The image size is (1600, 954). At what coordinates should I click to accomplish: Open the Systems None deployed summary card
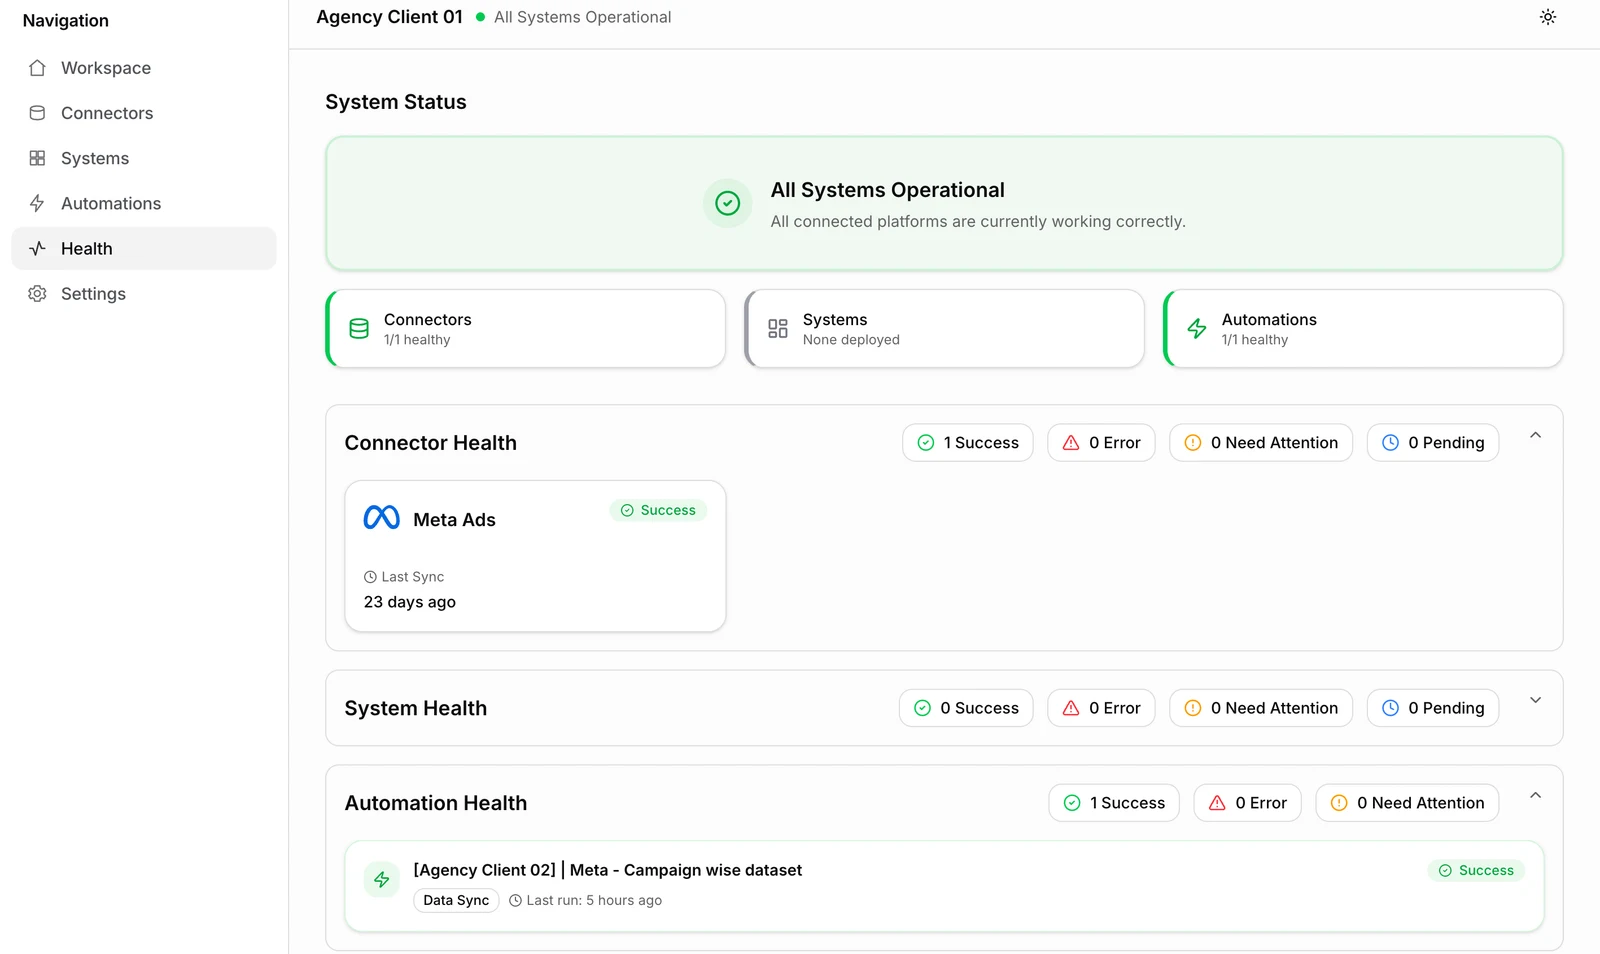click(x=945, y=329)
